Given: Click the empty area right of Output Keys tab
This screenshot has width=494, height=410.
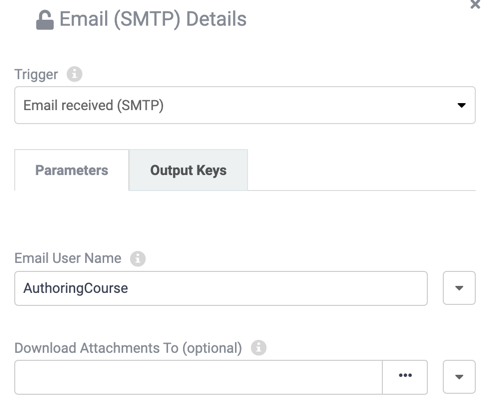Looking at the screenshot, I should click(x=362, y=170).
